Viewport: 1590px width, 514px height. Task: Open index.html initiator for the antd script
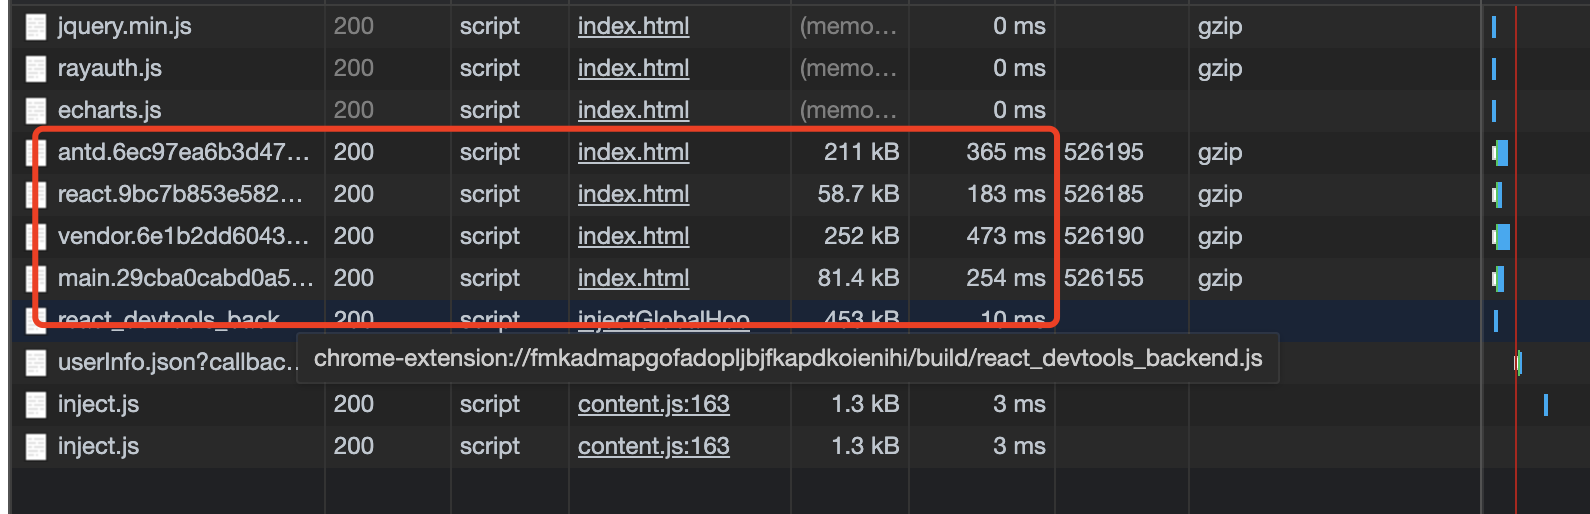point(633,153)
